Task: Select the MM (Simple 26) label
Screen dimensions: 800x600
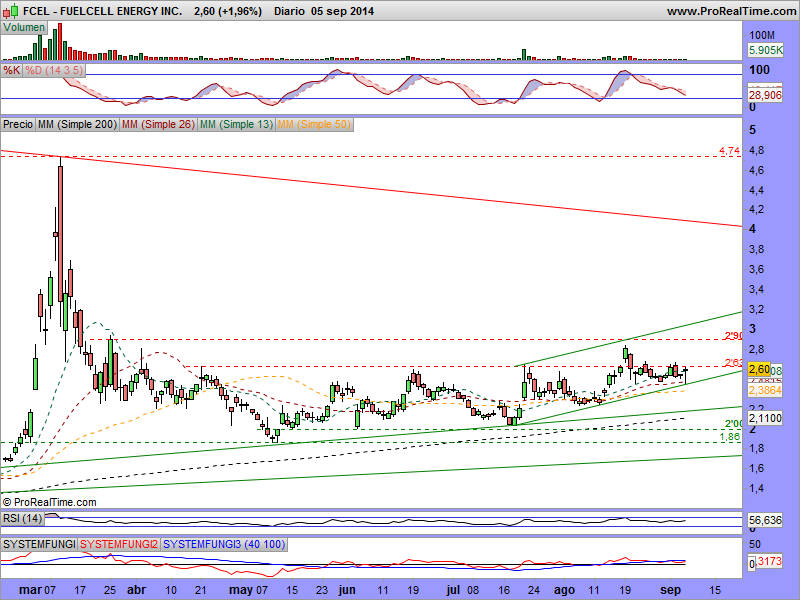Action: click(159, 124)
